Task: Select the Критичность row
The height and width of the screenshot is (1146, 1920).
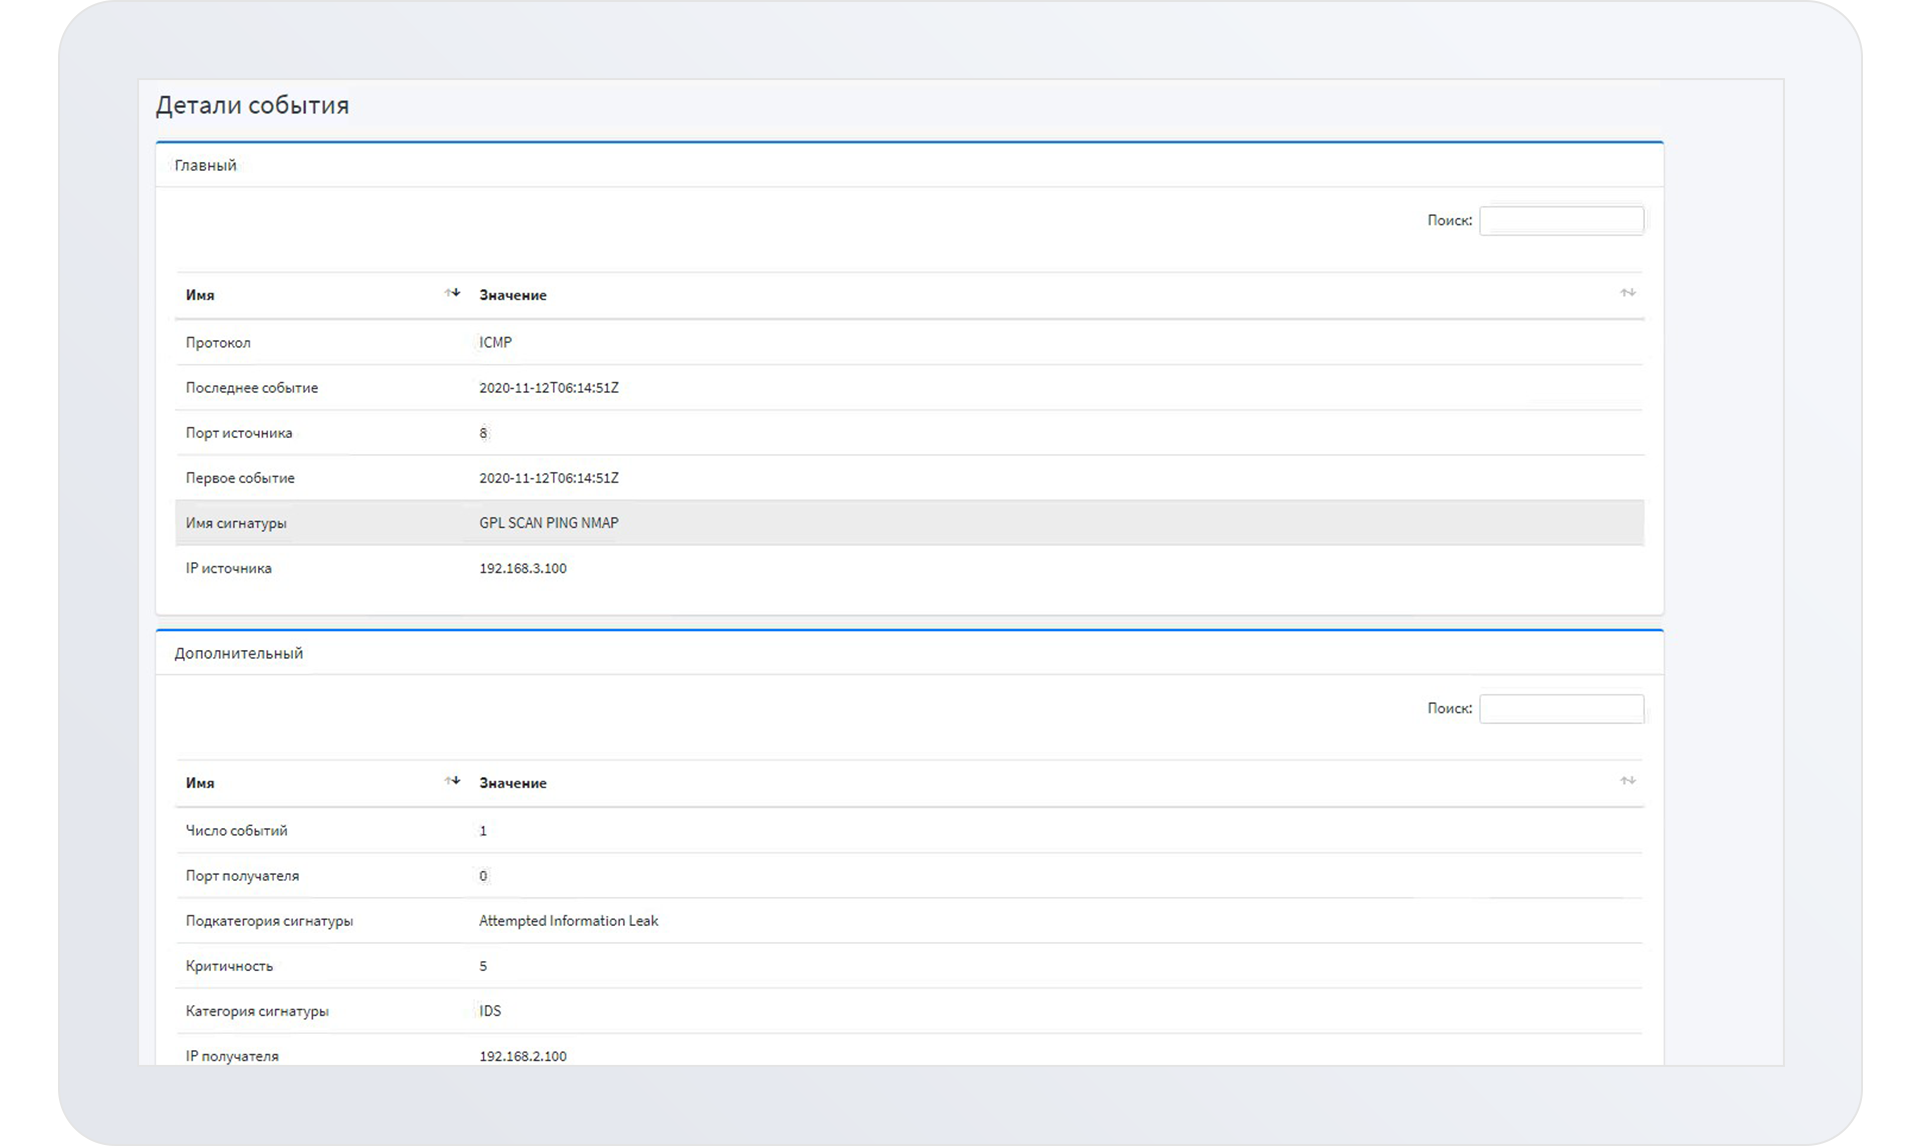Action: tap(229, 966)
